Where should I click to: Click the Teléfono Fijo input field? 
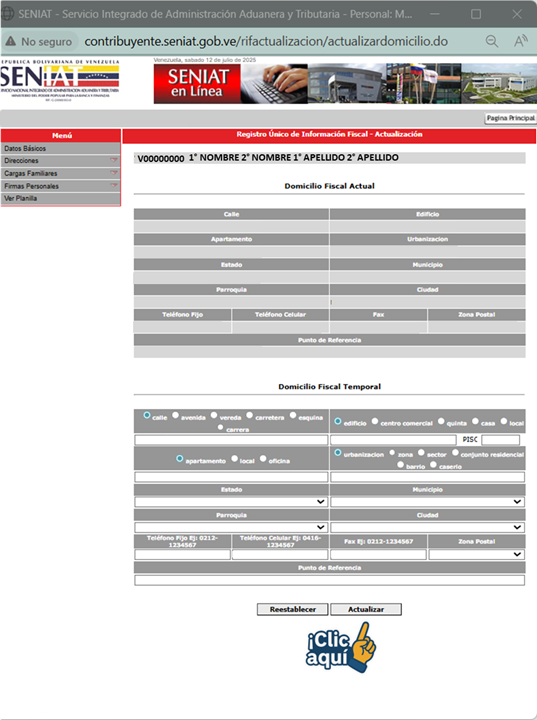[x=182, y=554]
